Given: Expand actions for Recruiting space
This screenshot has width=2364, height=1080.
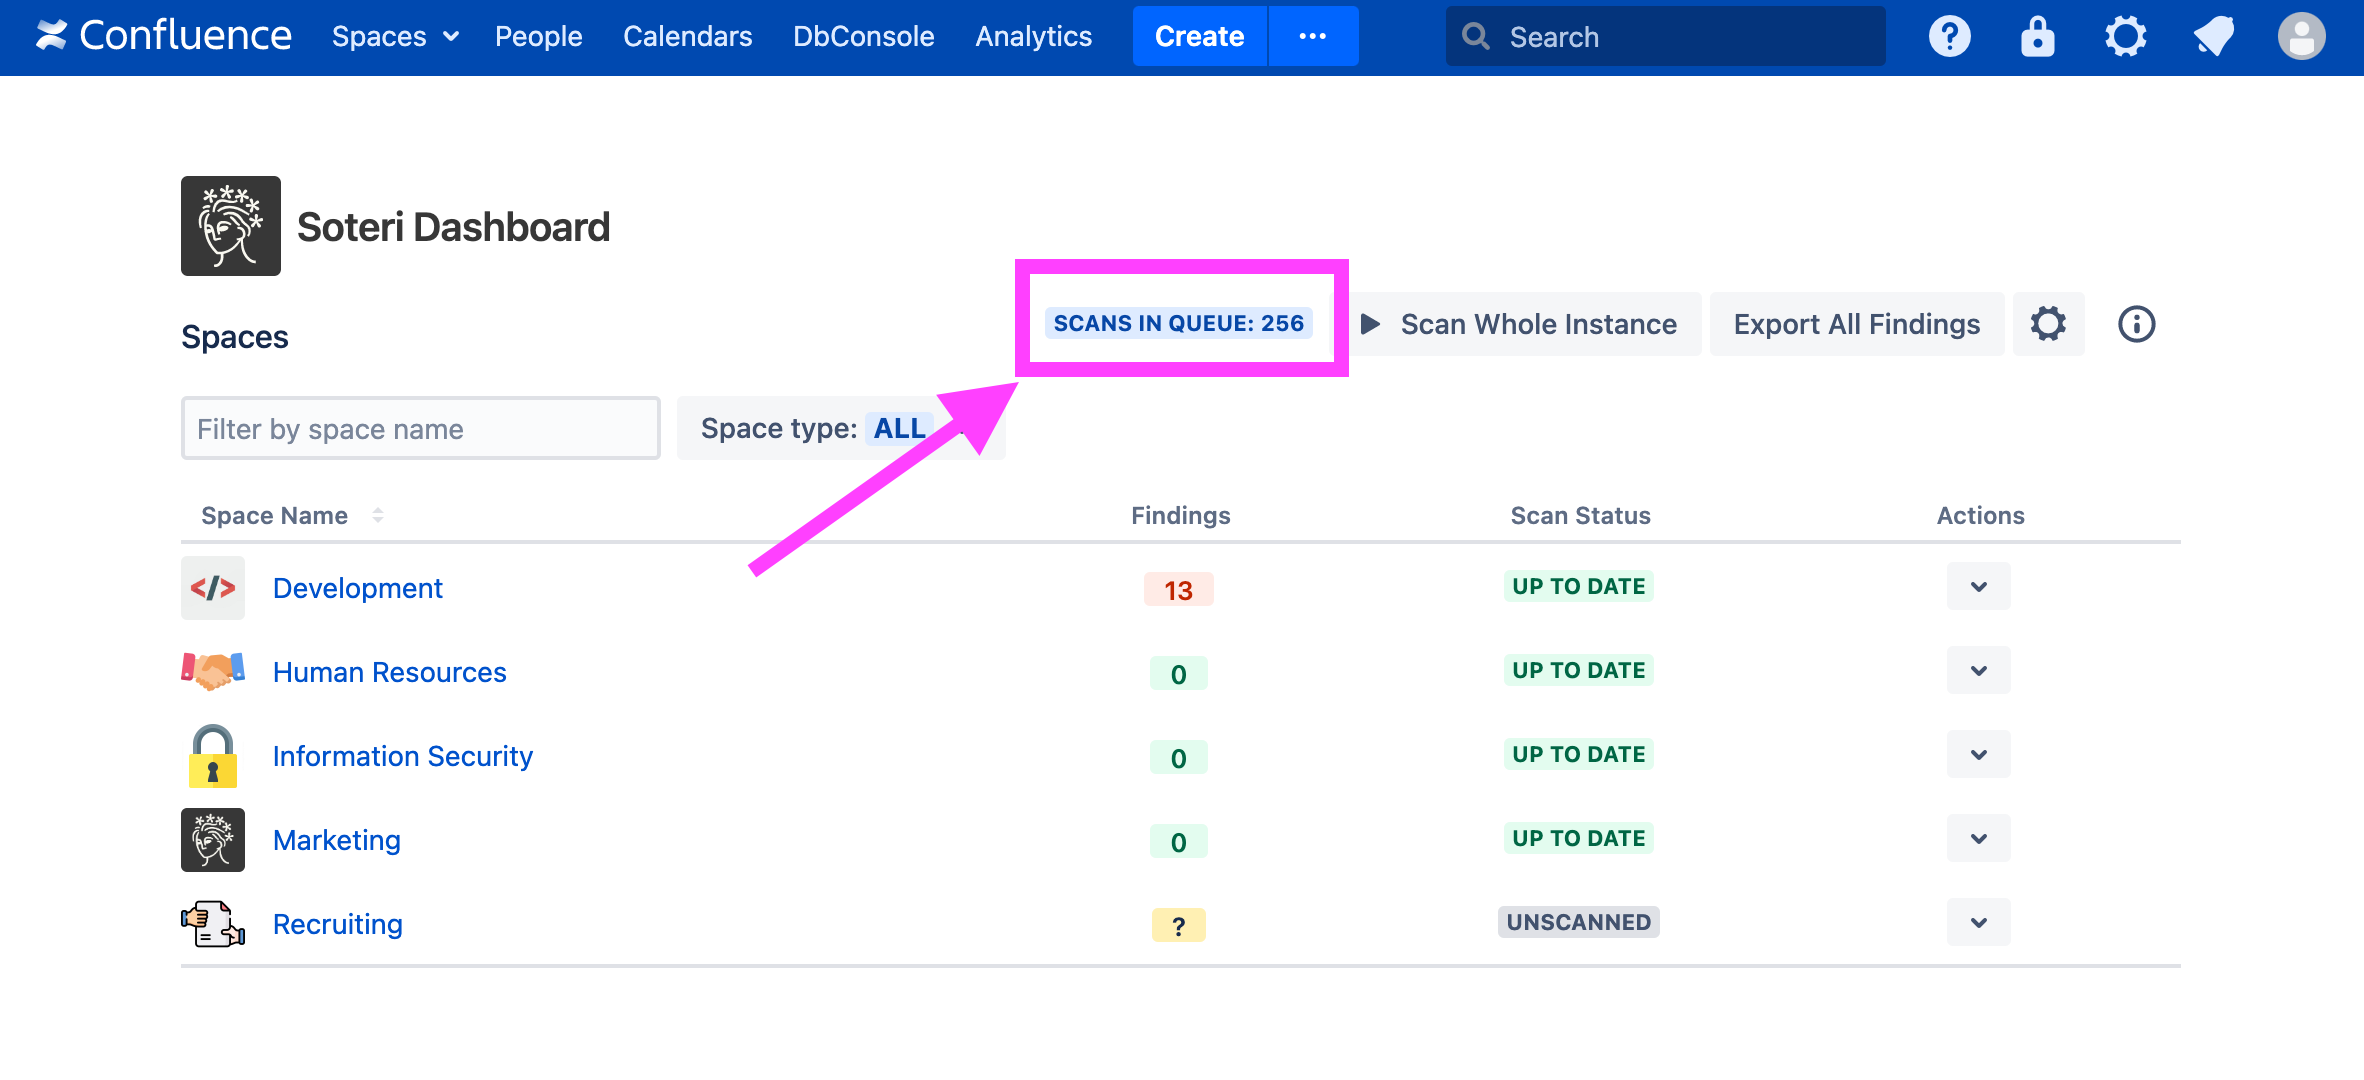Looking at the screenshot, I should pos(1978,923).
